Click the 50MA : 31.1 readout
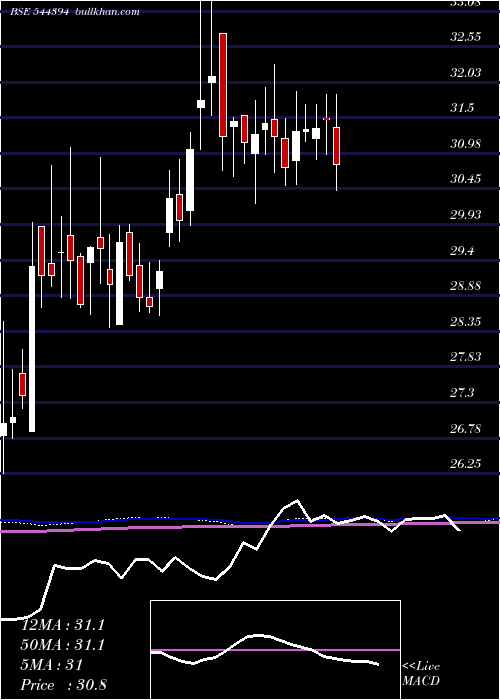 click(x=63, y=645)
